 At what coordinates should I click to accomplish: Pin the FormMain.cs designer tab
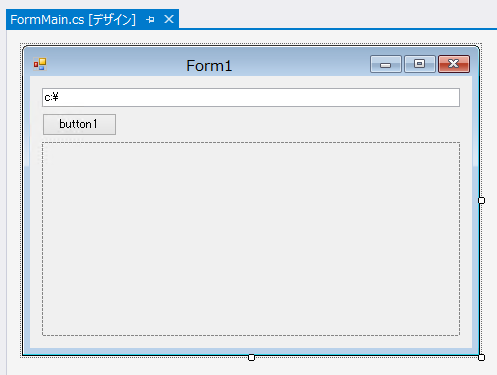tap(150, 20)
